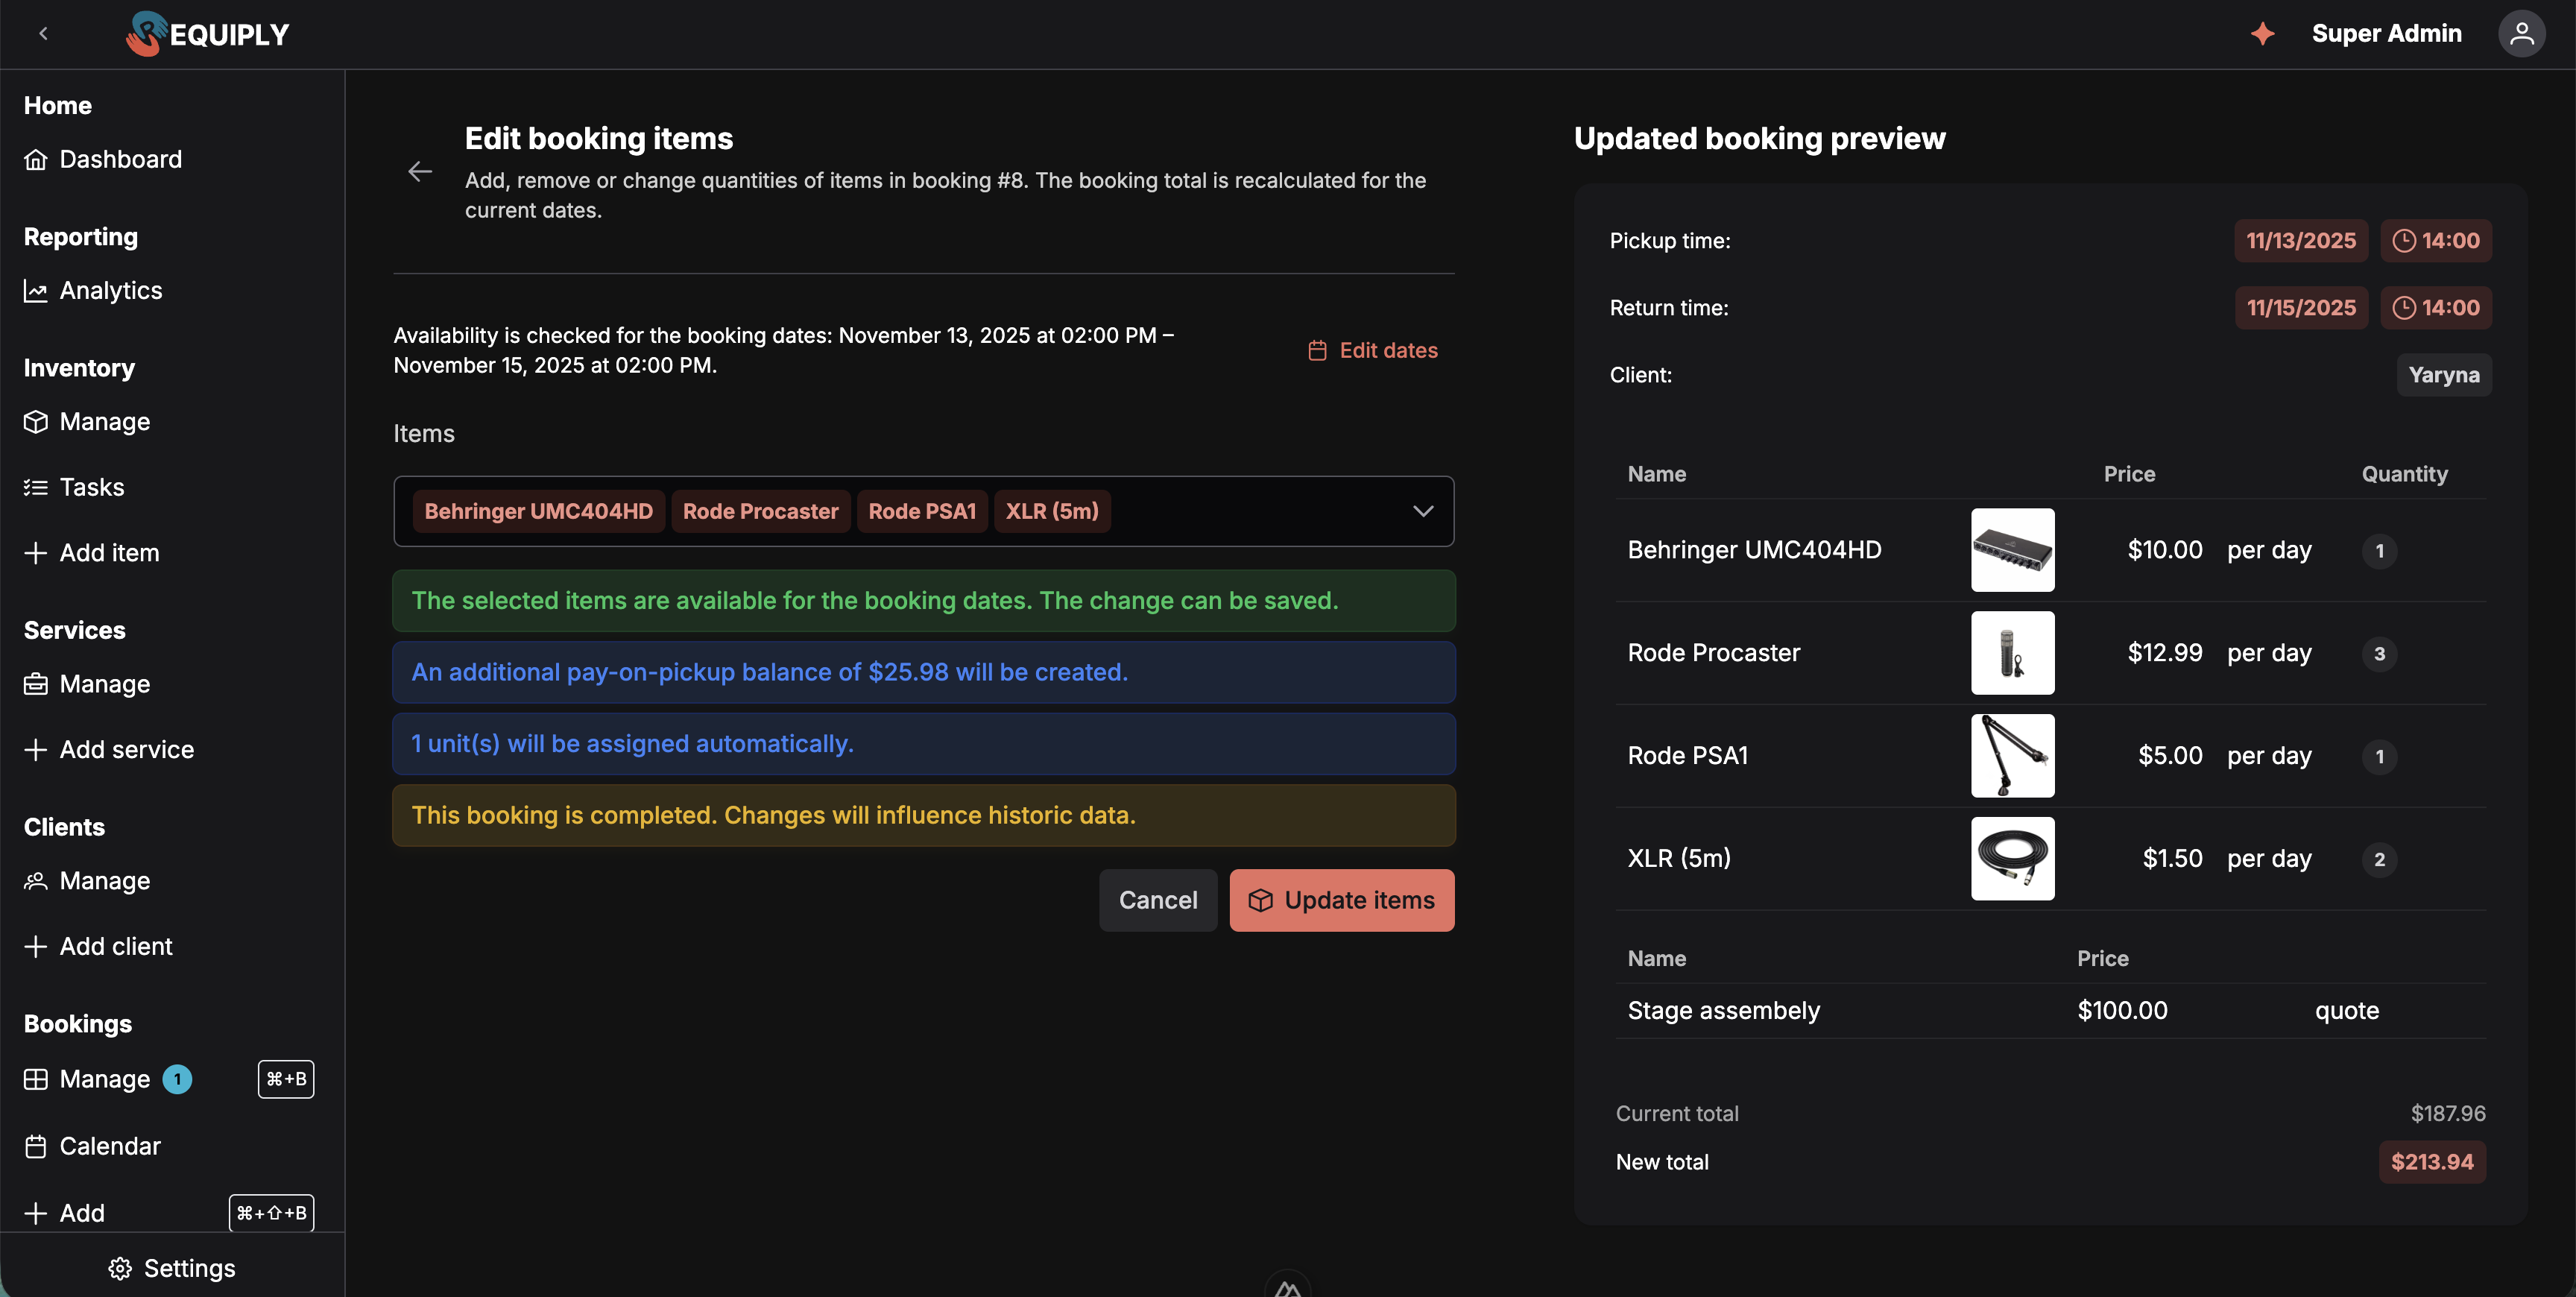Open Dashboard from the sidebar
The image size is (2576, 1297).
coord(103,159)
